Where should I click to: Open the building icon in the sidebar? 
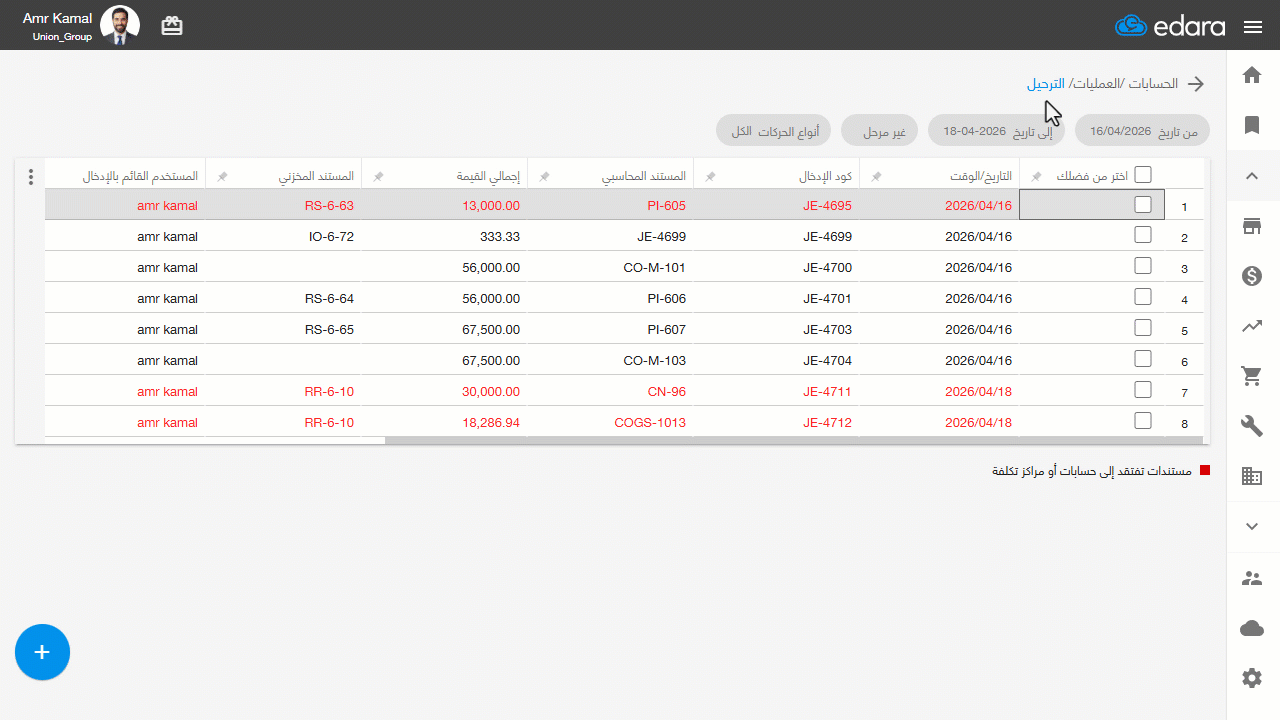point(1252,476)
